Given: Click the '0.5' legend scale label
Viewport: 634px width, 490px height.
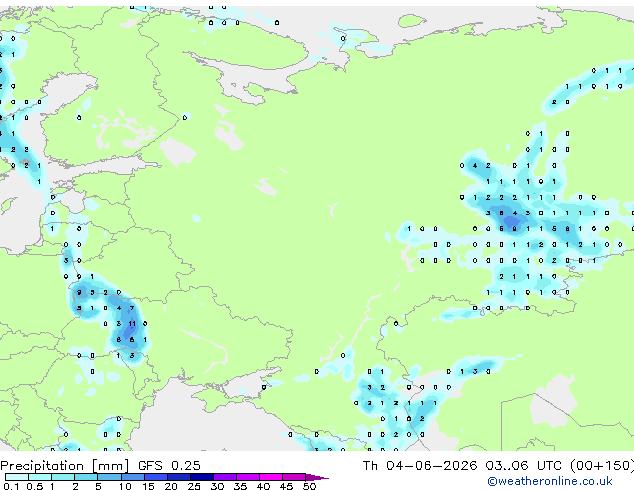Looking at the screenshot, I should pyautogui.click(x=35, y=486).
